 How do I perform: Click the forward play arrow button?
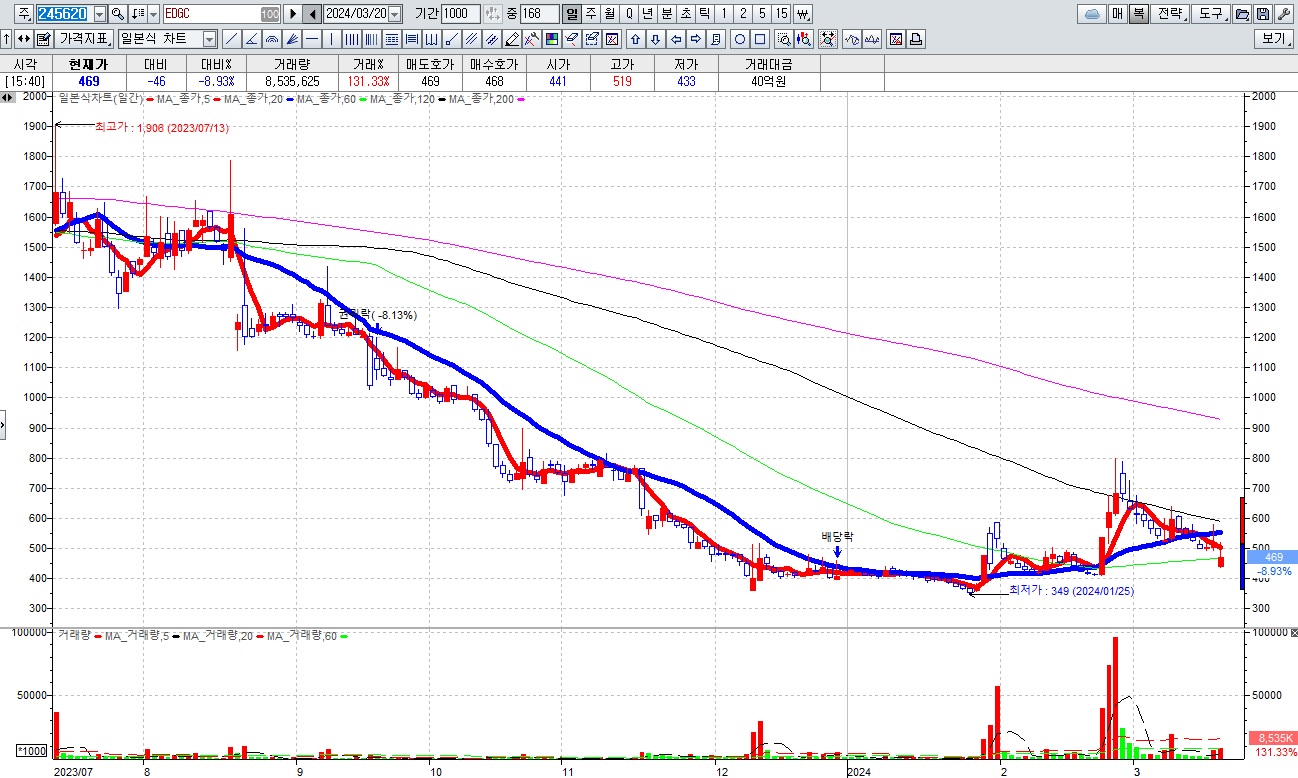coord(292,14)
